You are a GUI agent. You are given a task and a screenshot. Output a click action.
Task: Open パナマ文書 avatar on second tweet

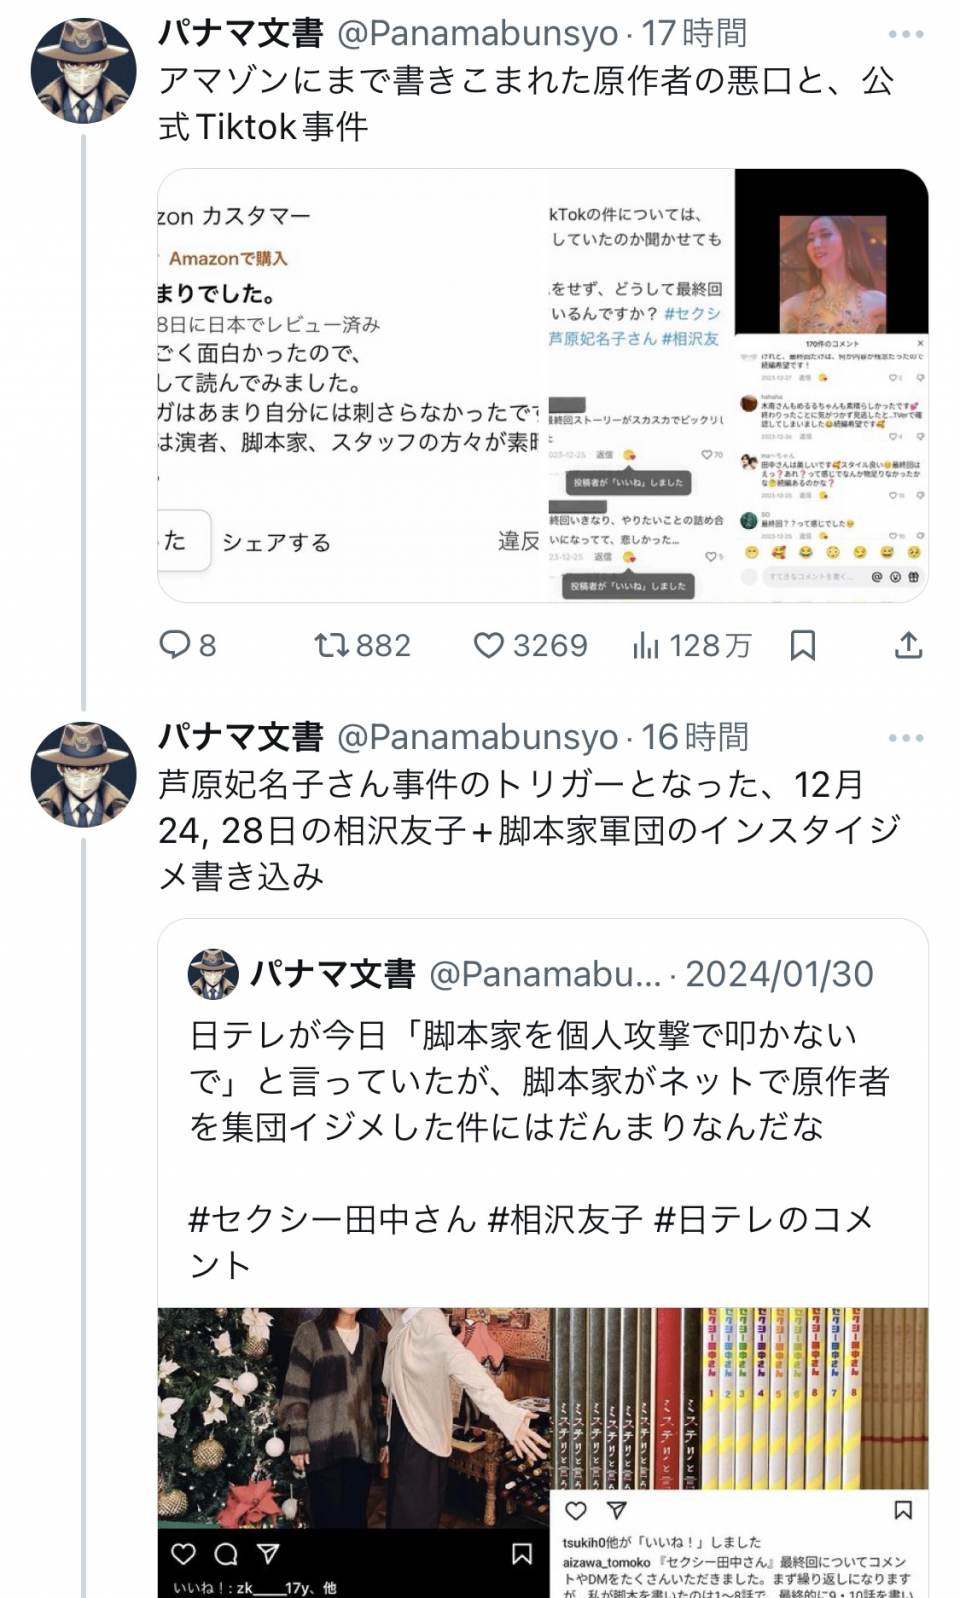(83, 774)
